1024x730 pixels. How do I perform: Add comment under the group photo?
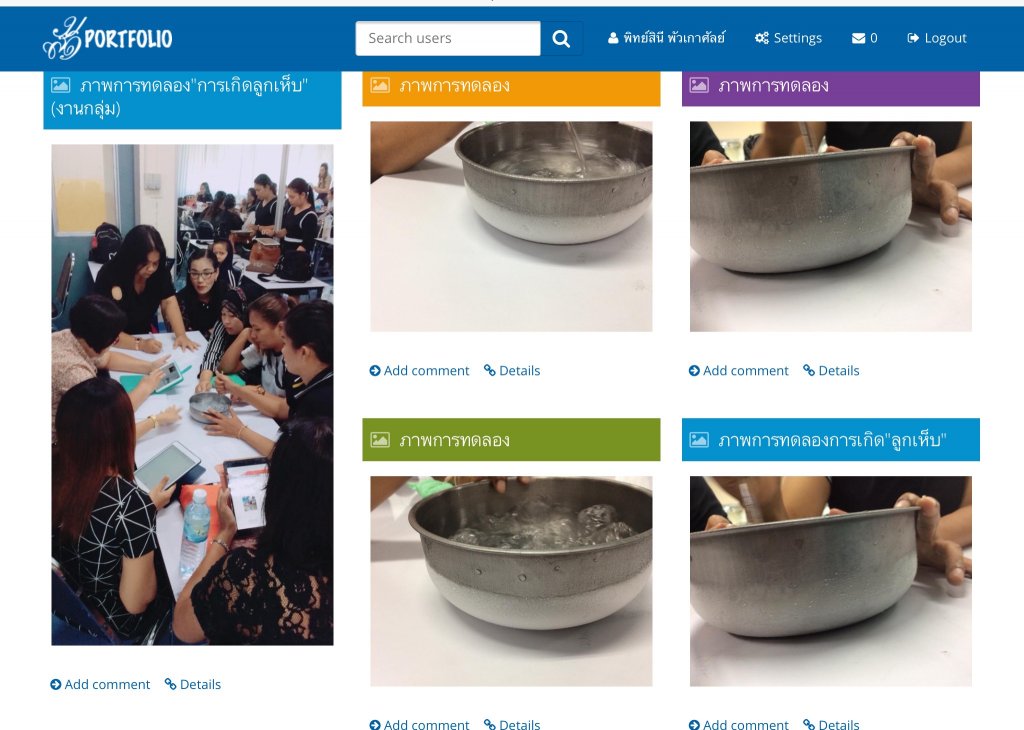point(100,684)
